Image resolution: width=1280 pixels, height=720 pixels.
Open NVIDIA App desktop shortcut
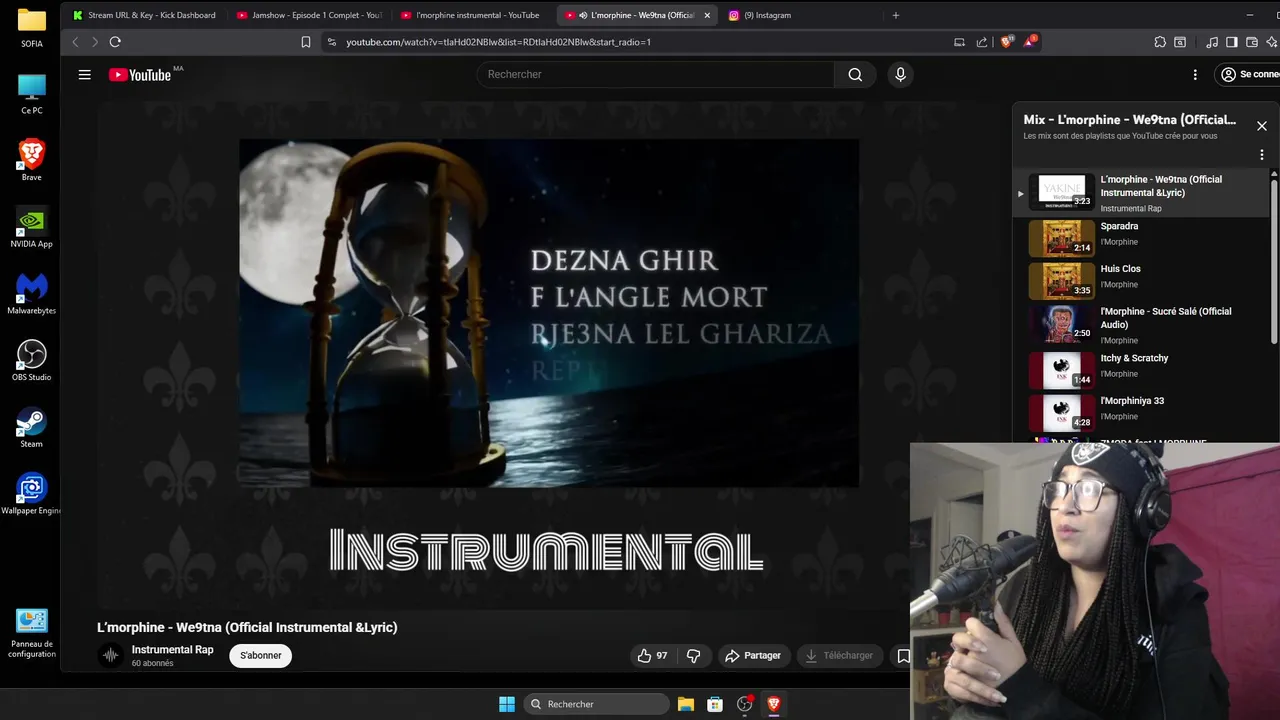click(x=32, y=227)
